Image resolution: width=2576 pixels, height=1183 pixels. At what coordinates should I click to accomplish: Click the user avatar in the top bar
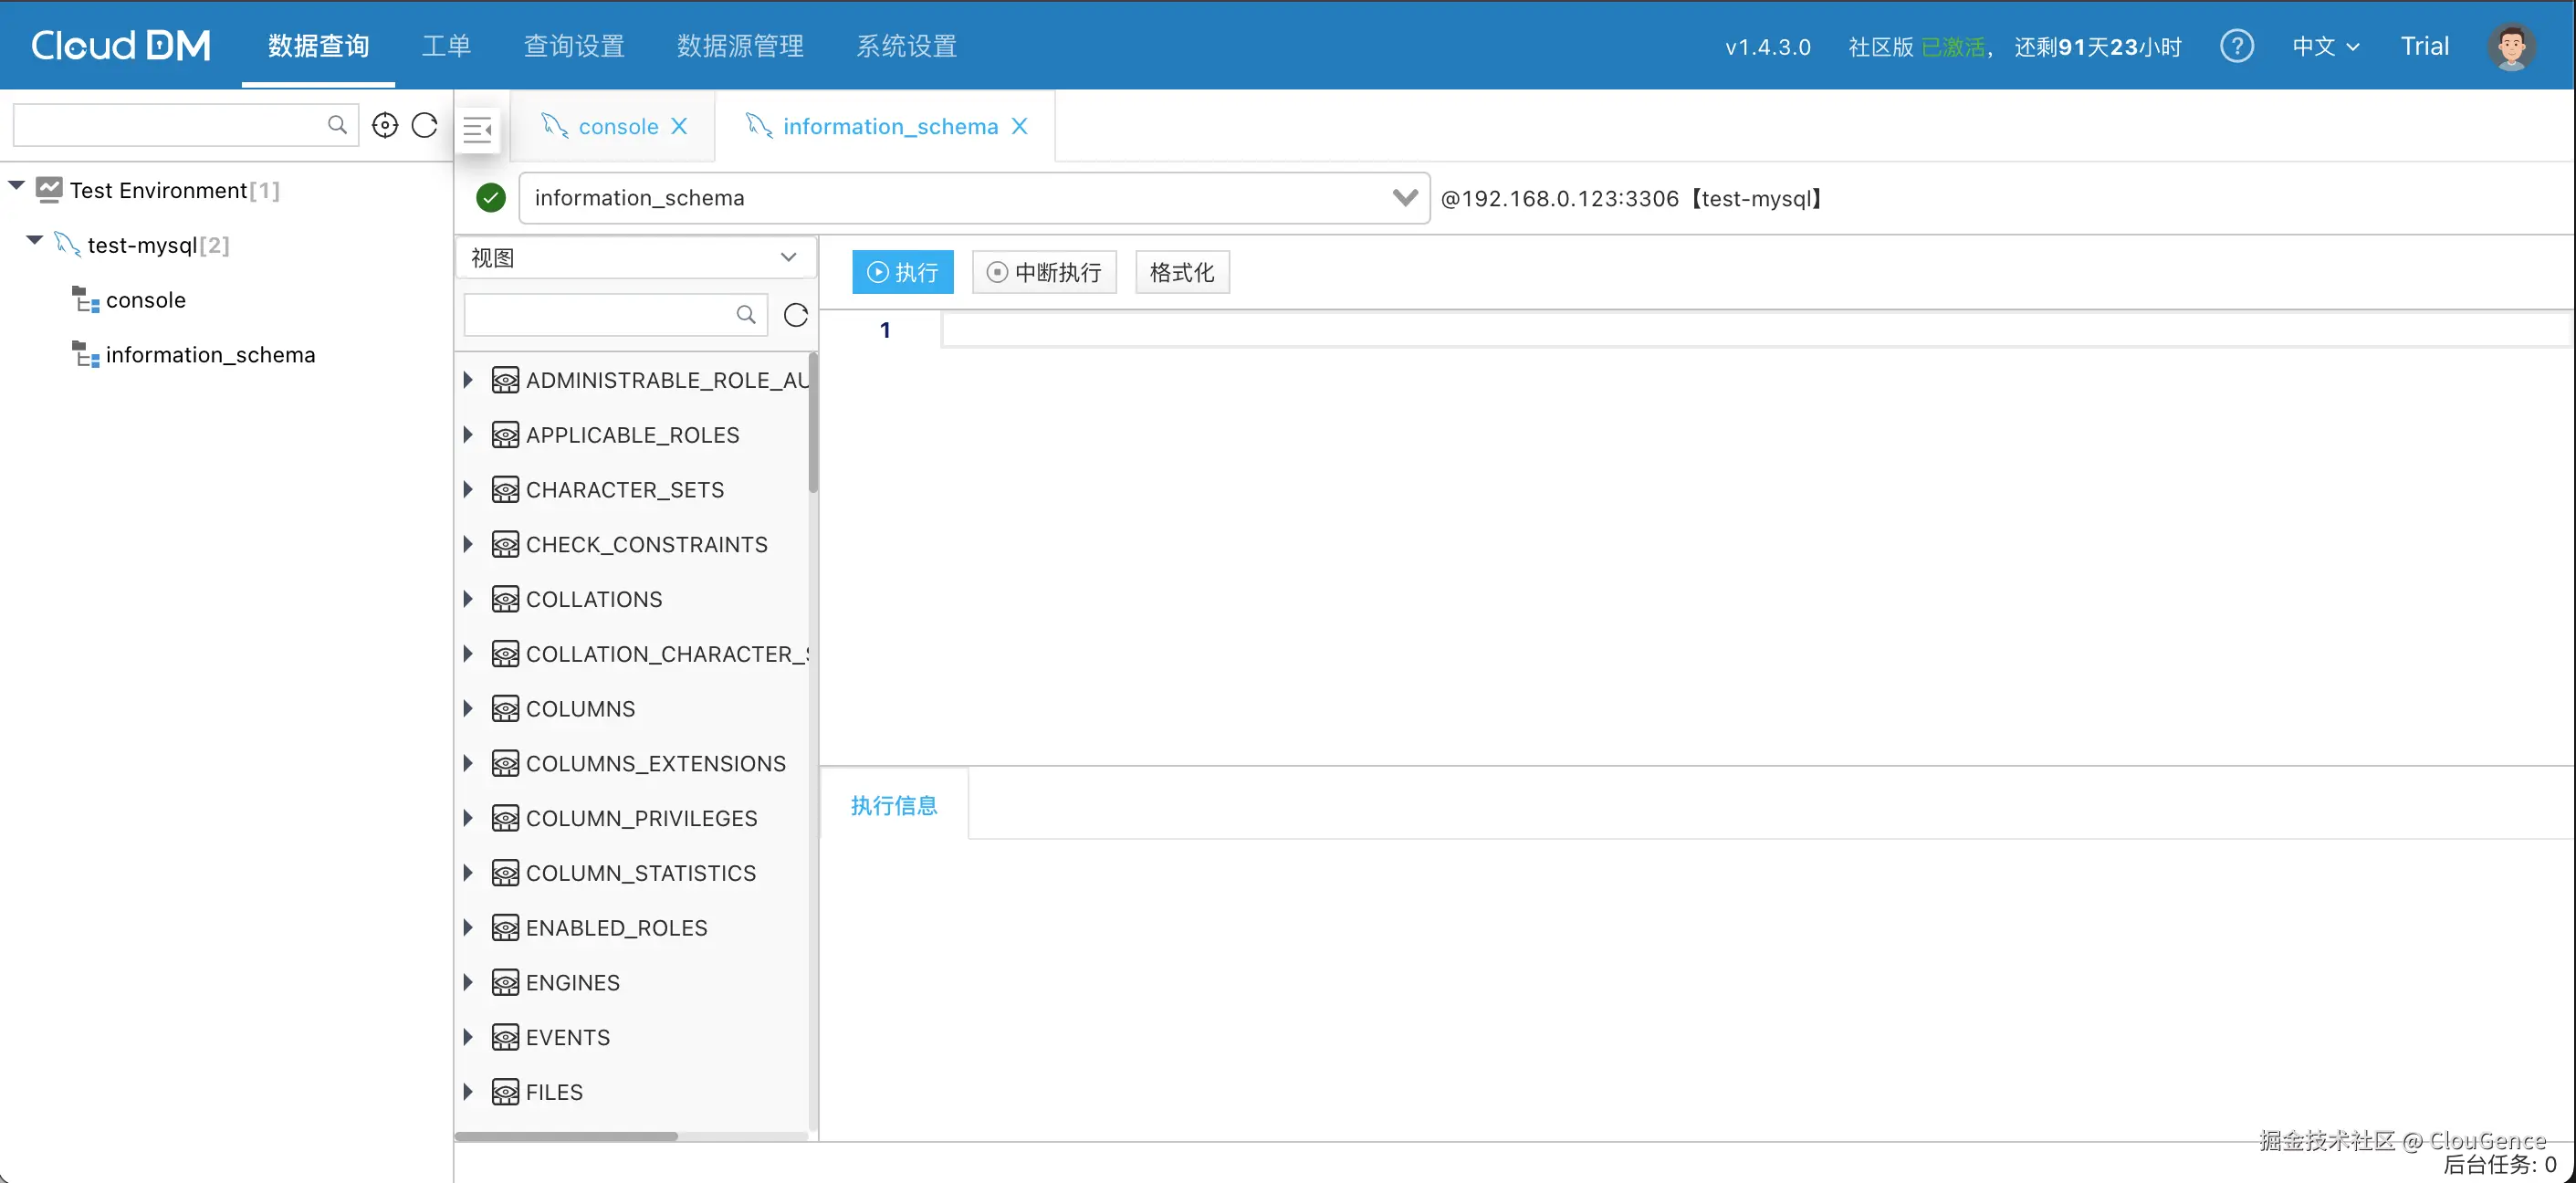2510,46
